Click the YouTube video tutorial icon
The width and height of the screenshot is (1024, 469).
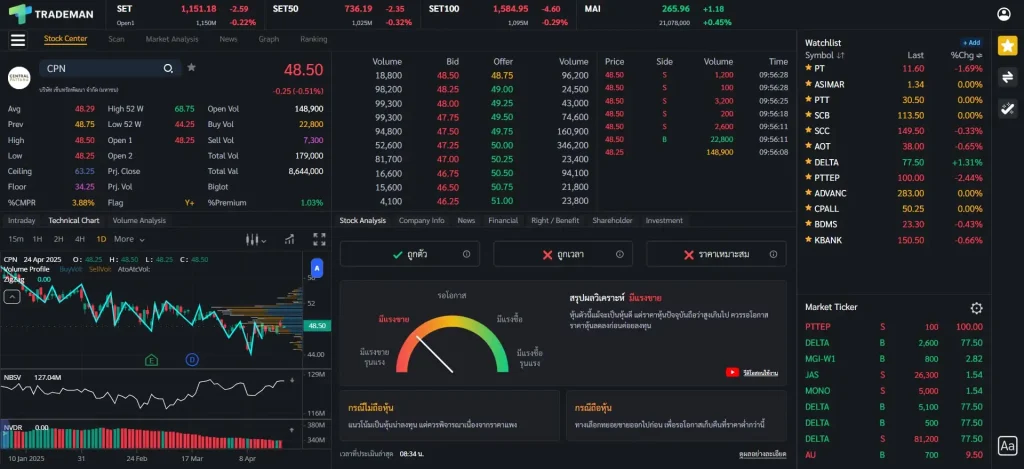point(732,372)
